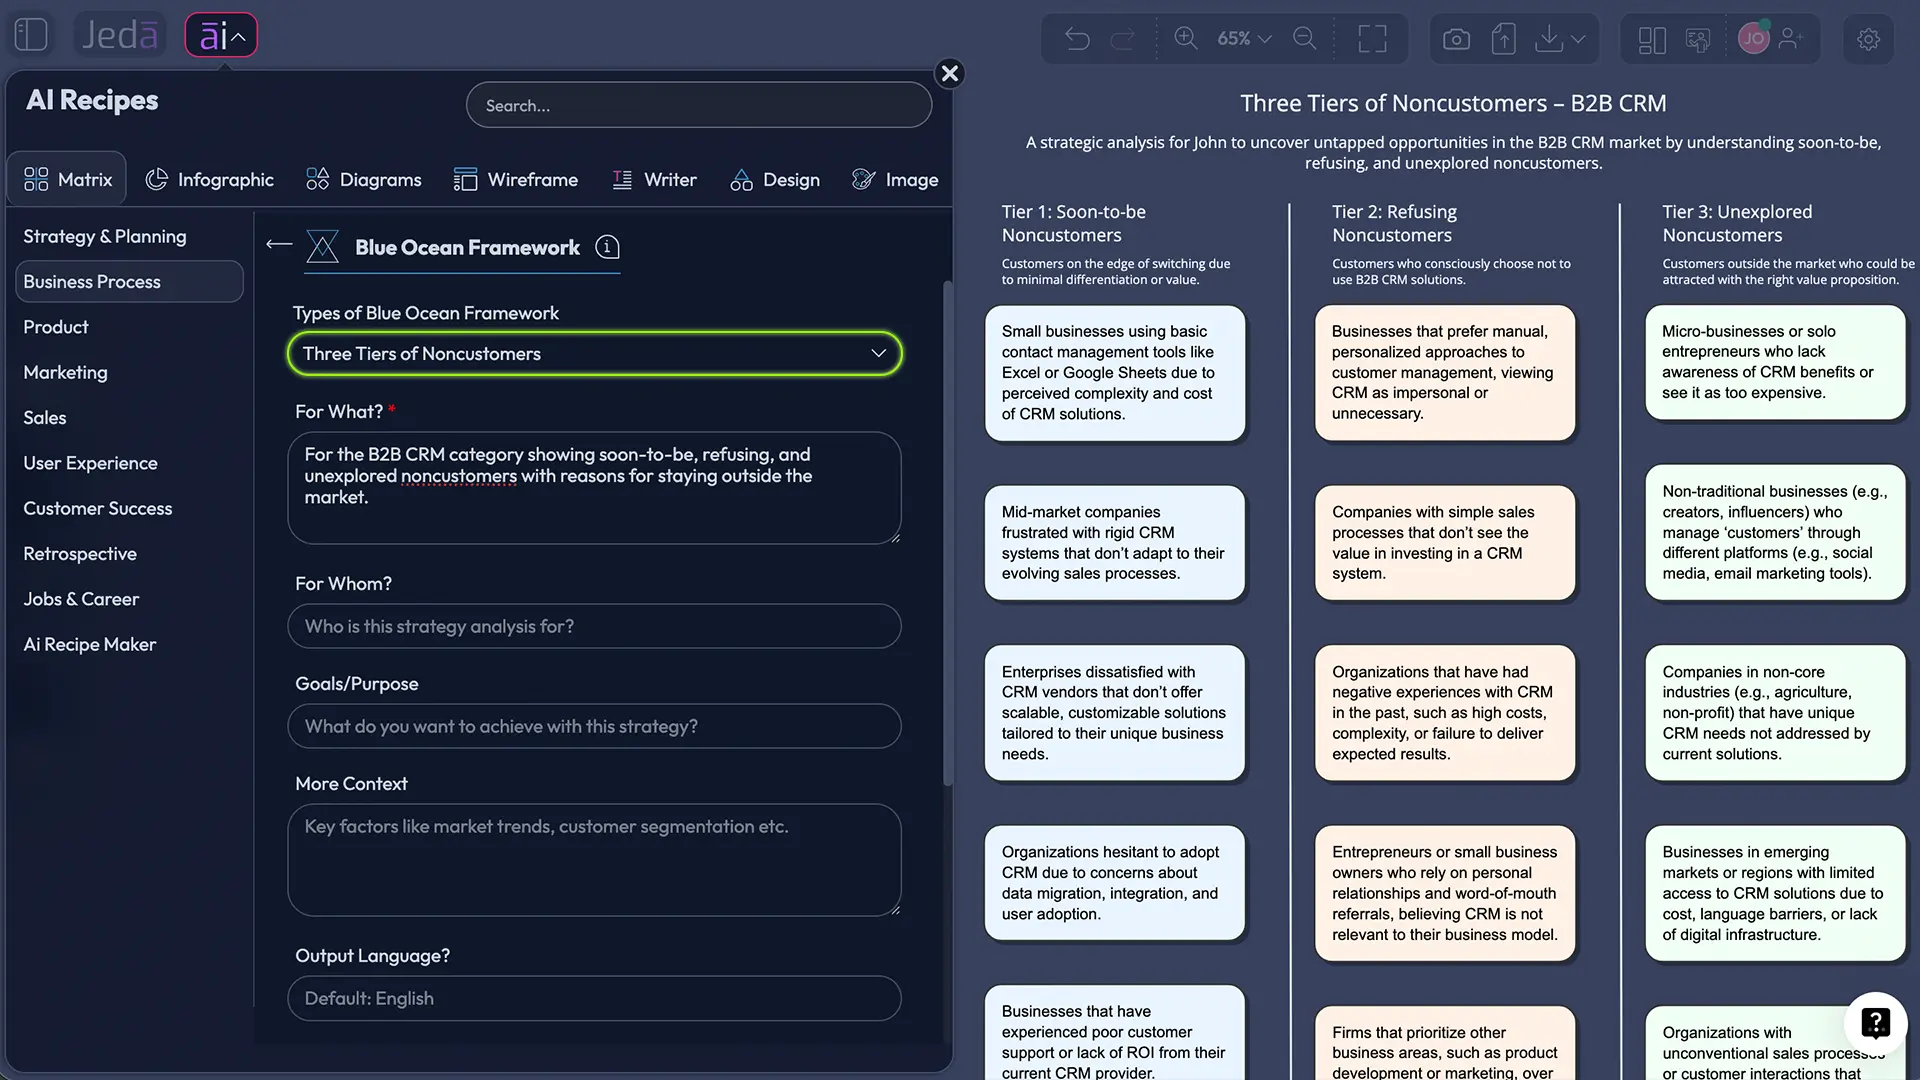Image resolution: width=1920 pixels, height=1080 pixels.
Task: Select the Small businesses using basic contact card
Action: 1115,373
